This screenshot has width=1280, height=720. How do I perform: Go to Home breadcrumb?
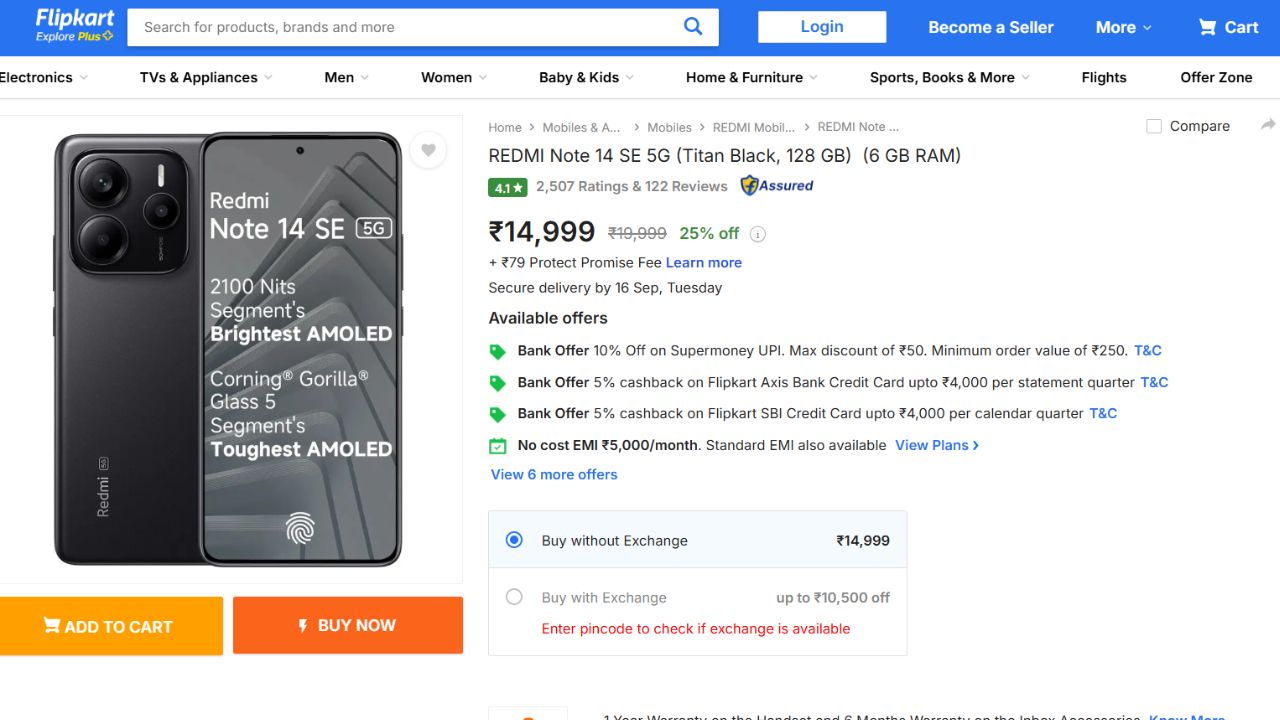tap(505, 127)
